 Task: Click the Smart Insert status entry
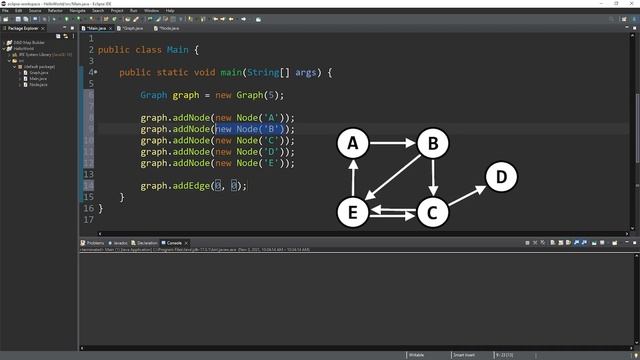[464, 355]
